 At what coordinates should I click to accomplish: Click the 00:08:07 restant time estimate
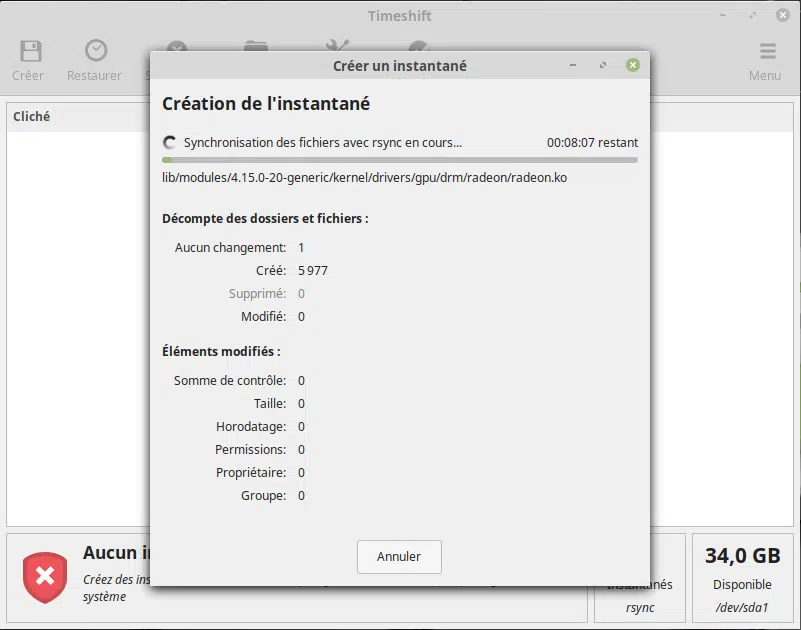click(592, 143)
